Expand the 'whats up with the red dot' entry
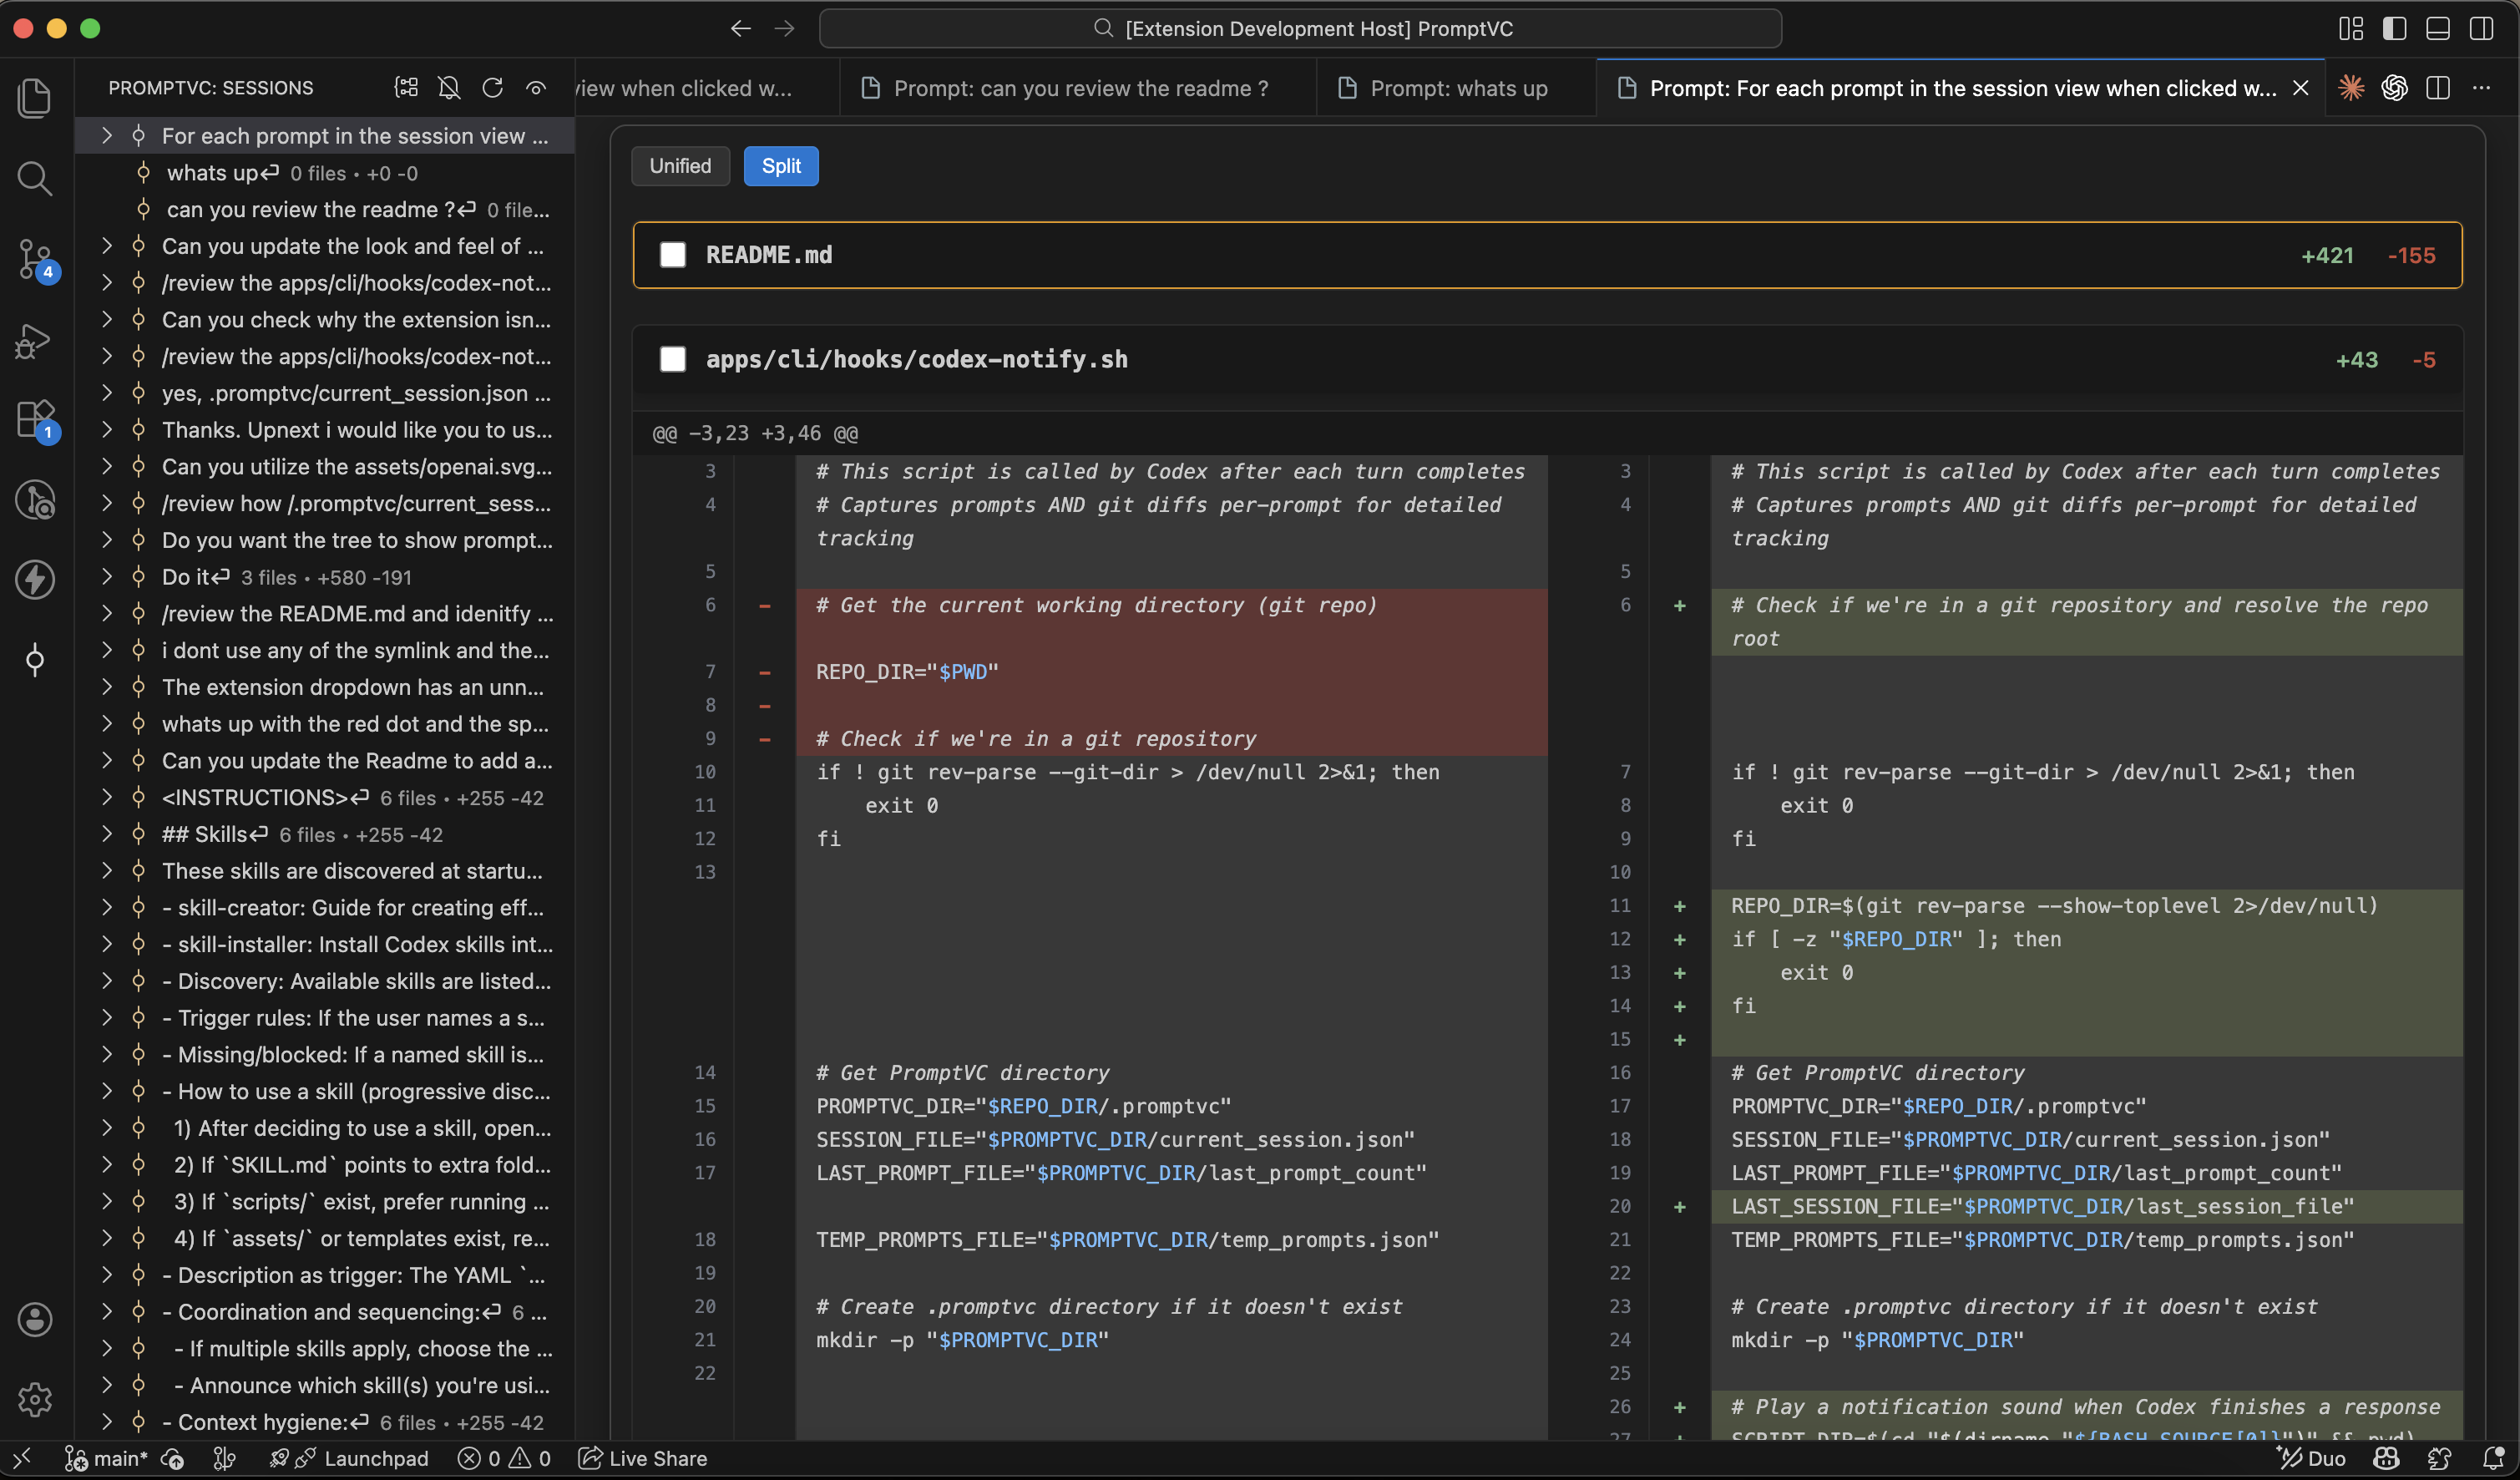The width and height of the screenshot is (2520, 1480). point(107,723)
